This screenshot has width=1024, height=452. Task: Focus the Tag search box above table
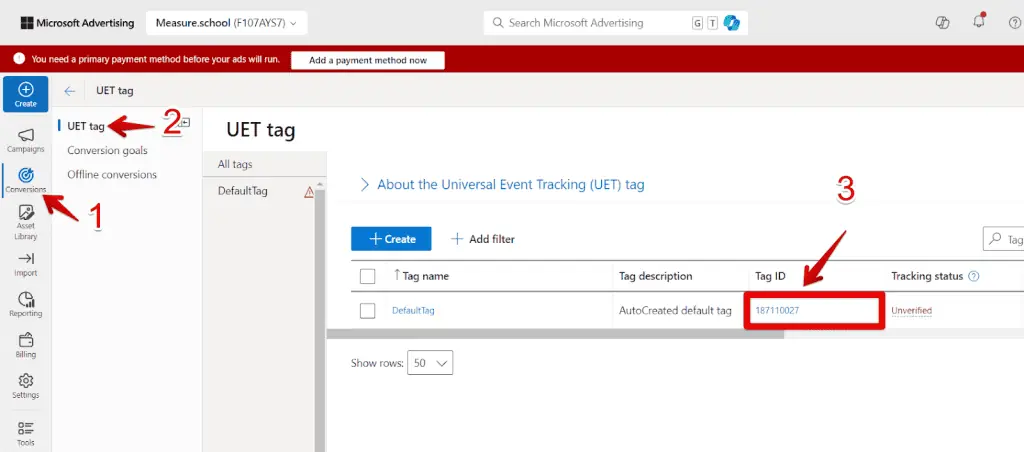[1003, 239]
